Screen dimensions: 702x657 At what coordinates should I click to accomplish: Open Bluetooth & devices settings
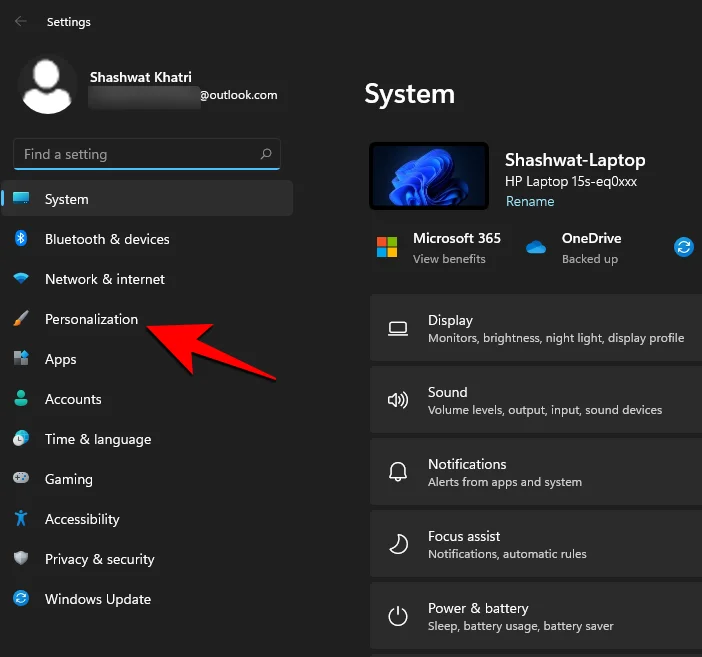[x=147, y=239]
